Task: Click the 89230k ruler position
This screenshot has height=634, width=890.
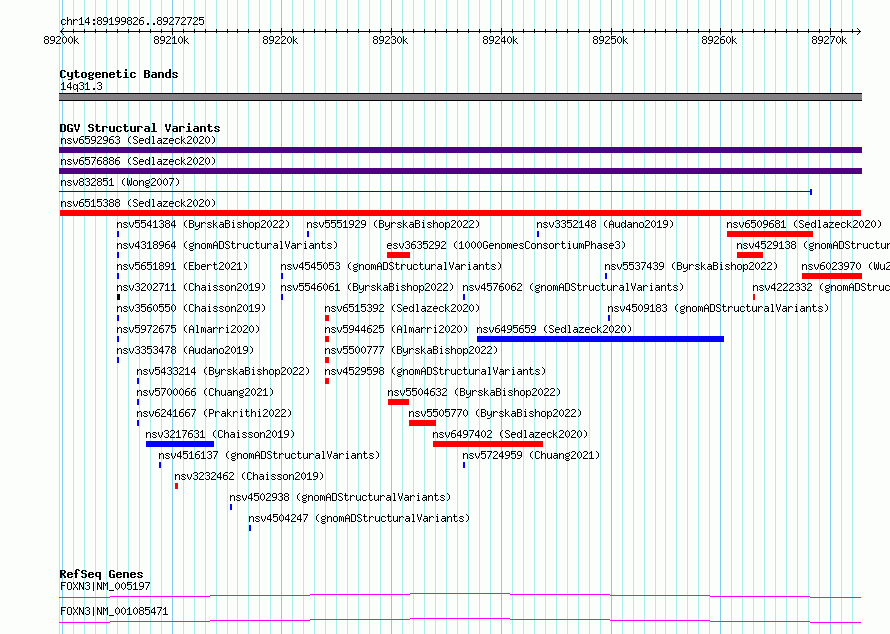Action: tap(390, 40)
